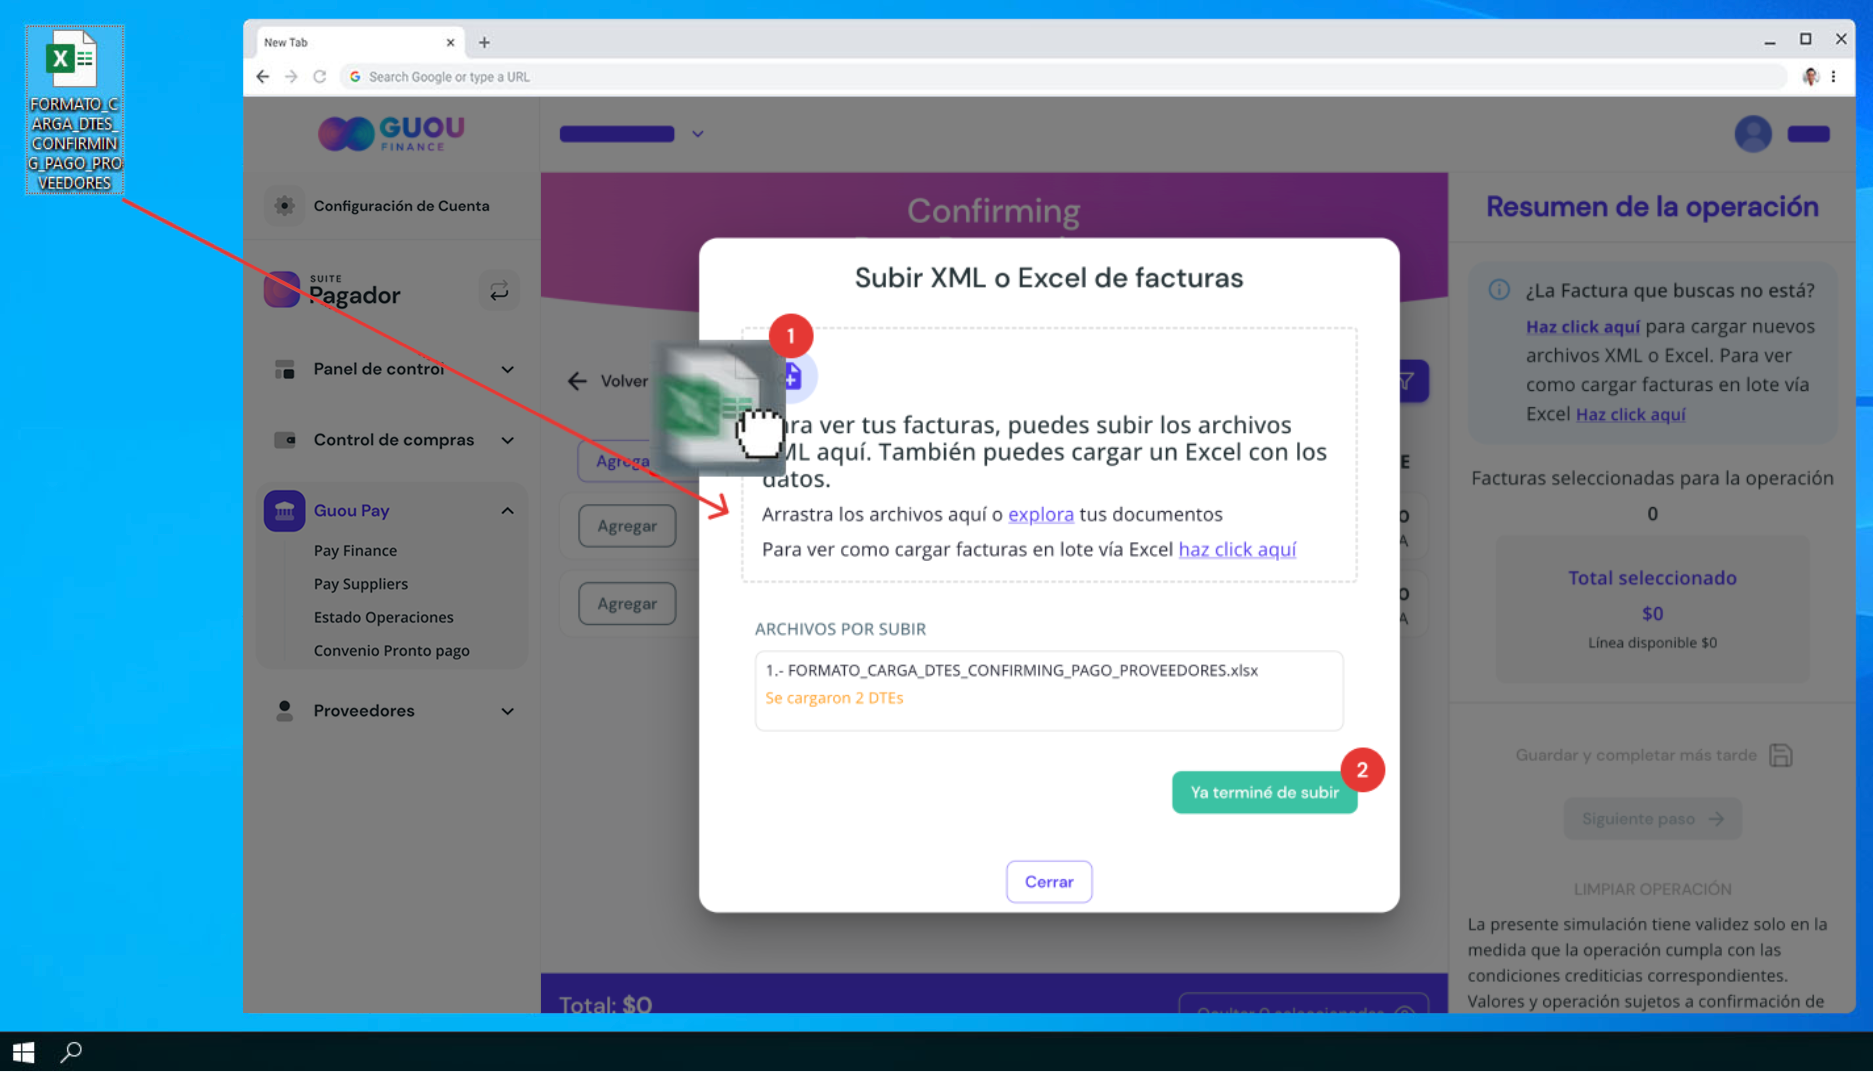The image size is (1873, 1072).
Task: Click the Proveedores person icon
Action: (285, 711)
